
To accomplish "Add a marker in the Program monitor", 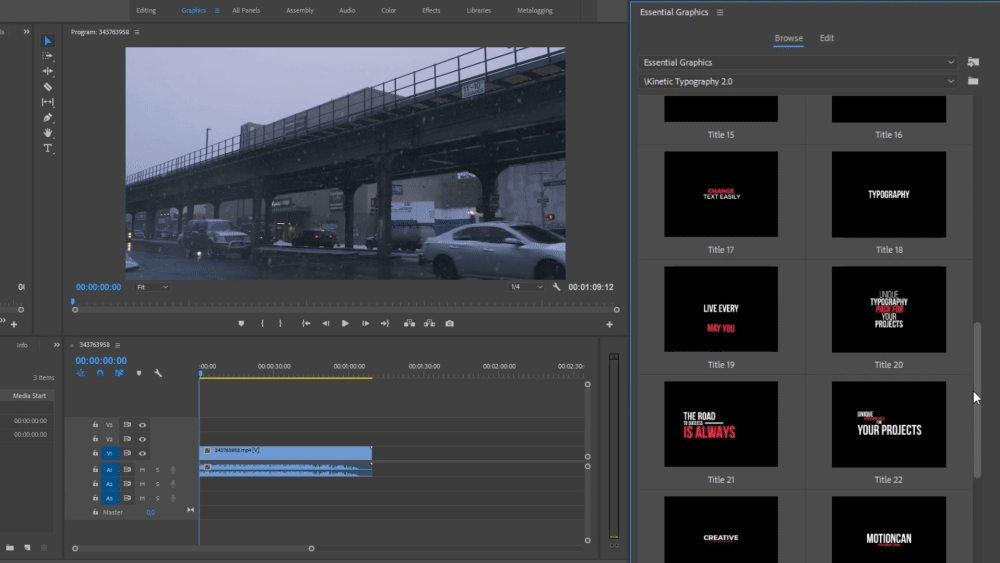I will [x=241, y=324].
